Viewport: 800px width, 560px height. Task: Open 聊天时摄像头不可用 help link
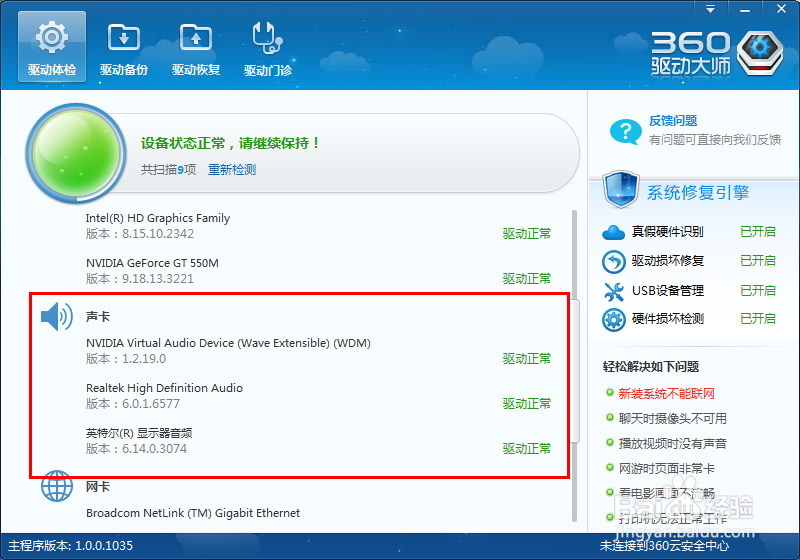coord(672,419)
